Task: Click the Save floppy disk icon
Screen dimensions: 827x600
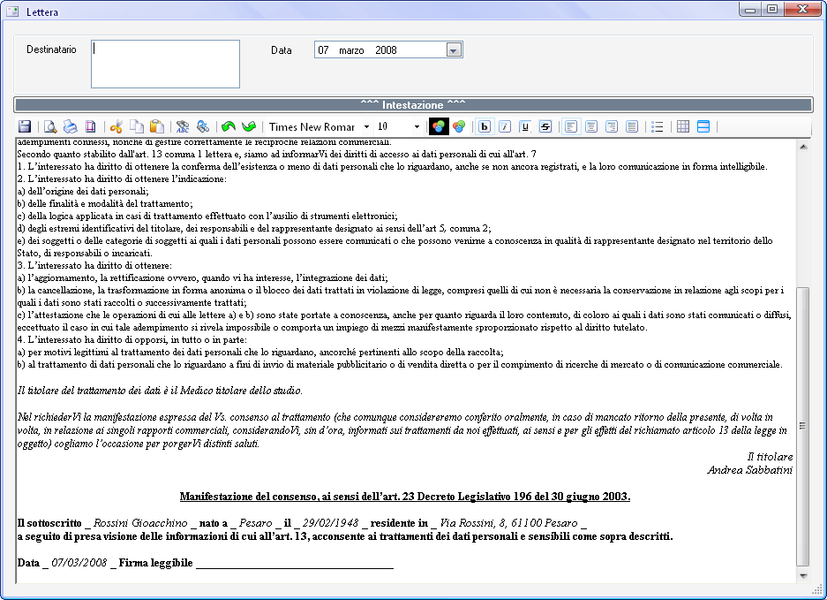Action: point(25,127)
